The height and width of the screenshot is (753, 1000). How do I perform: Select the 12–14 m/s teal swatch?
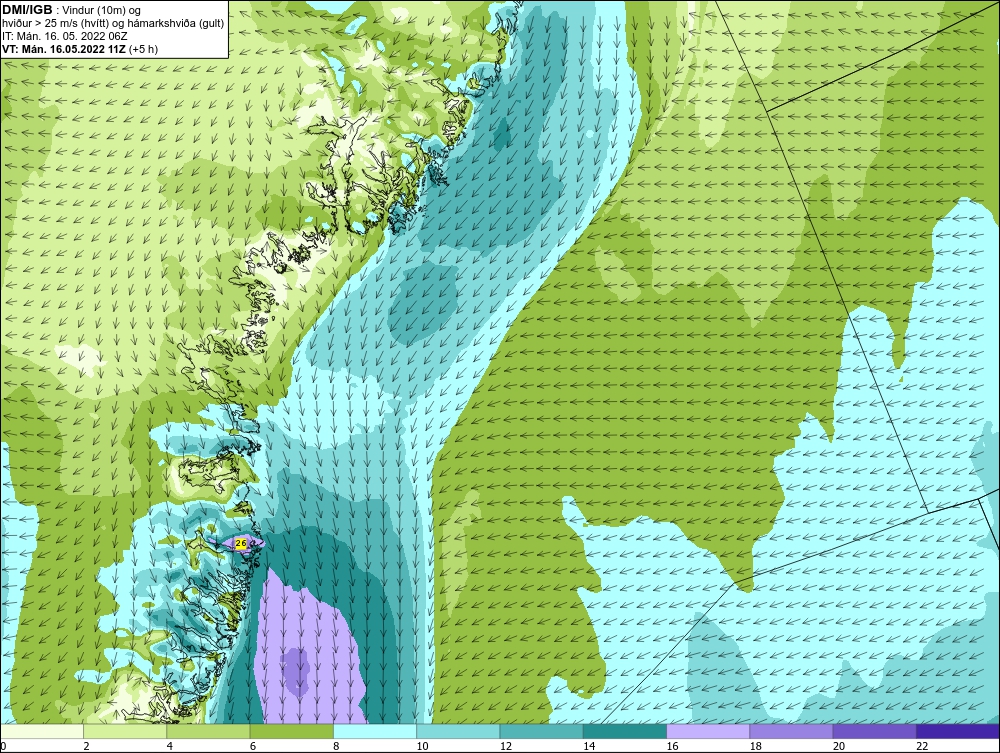point(541,731)
